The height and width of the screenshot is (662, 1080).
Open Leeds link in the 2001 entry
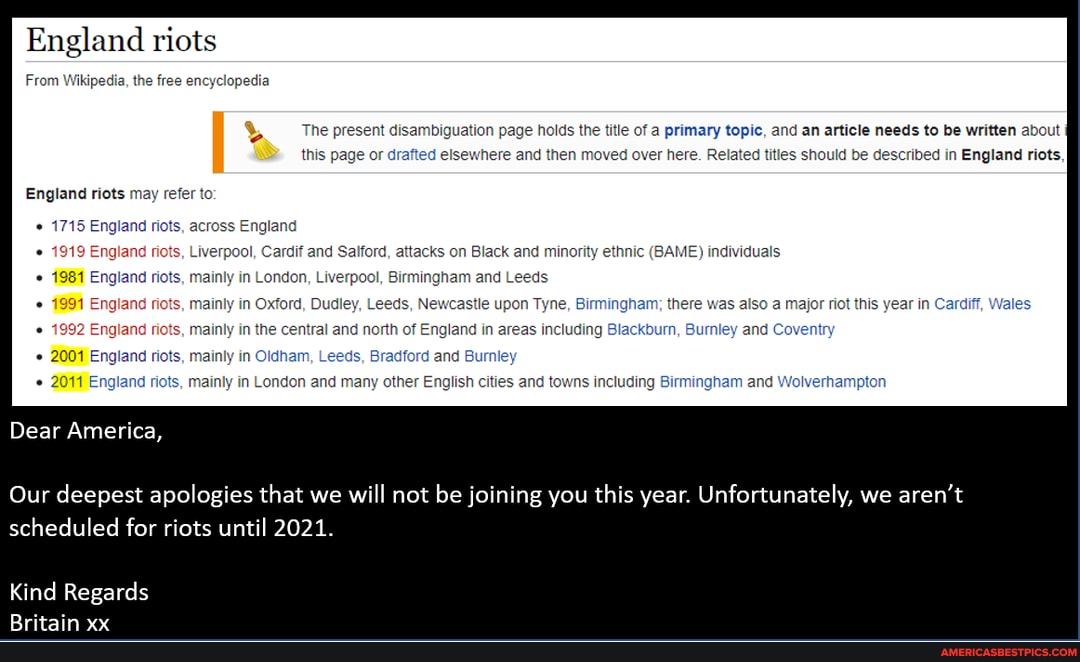click(340, 356)
